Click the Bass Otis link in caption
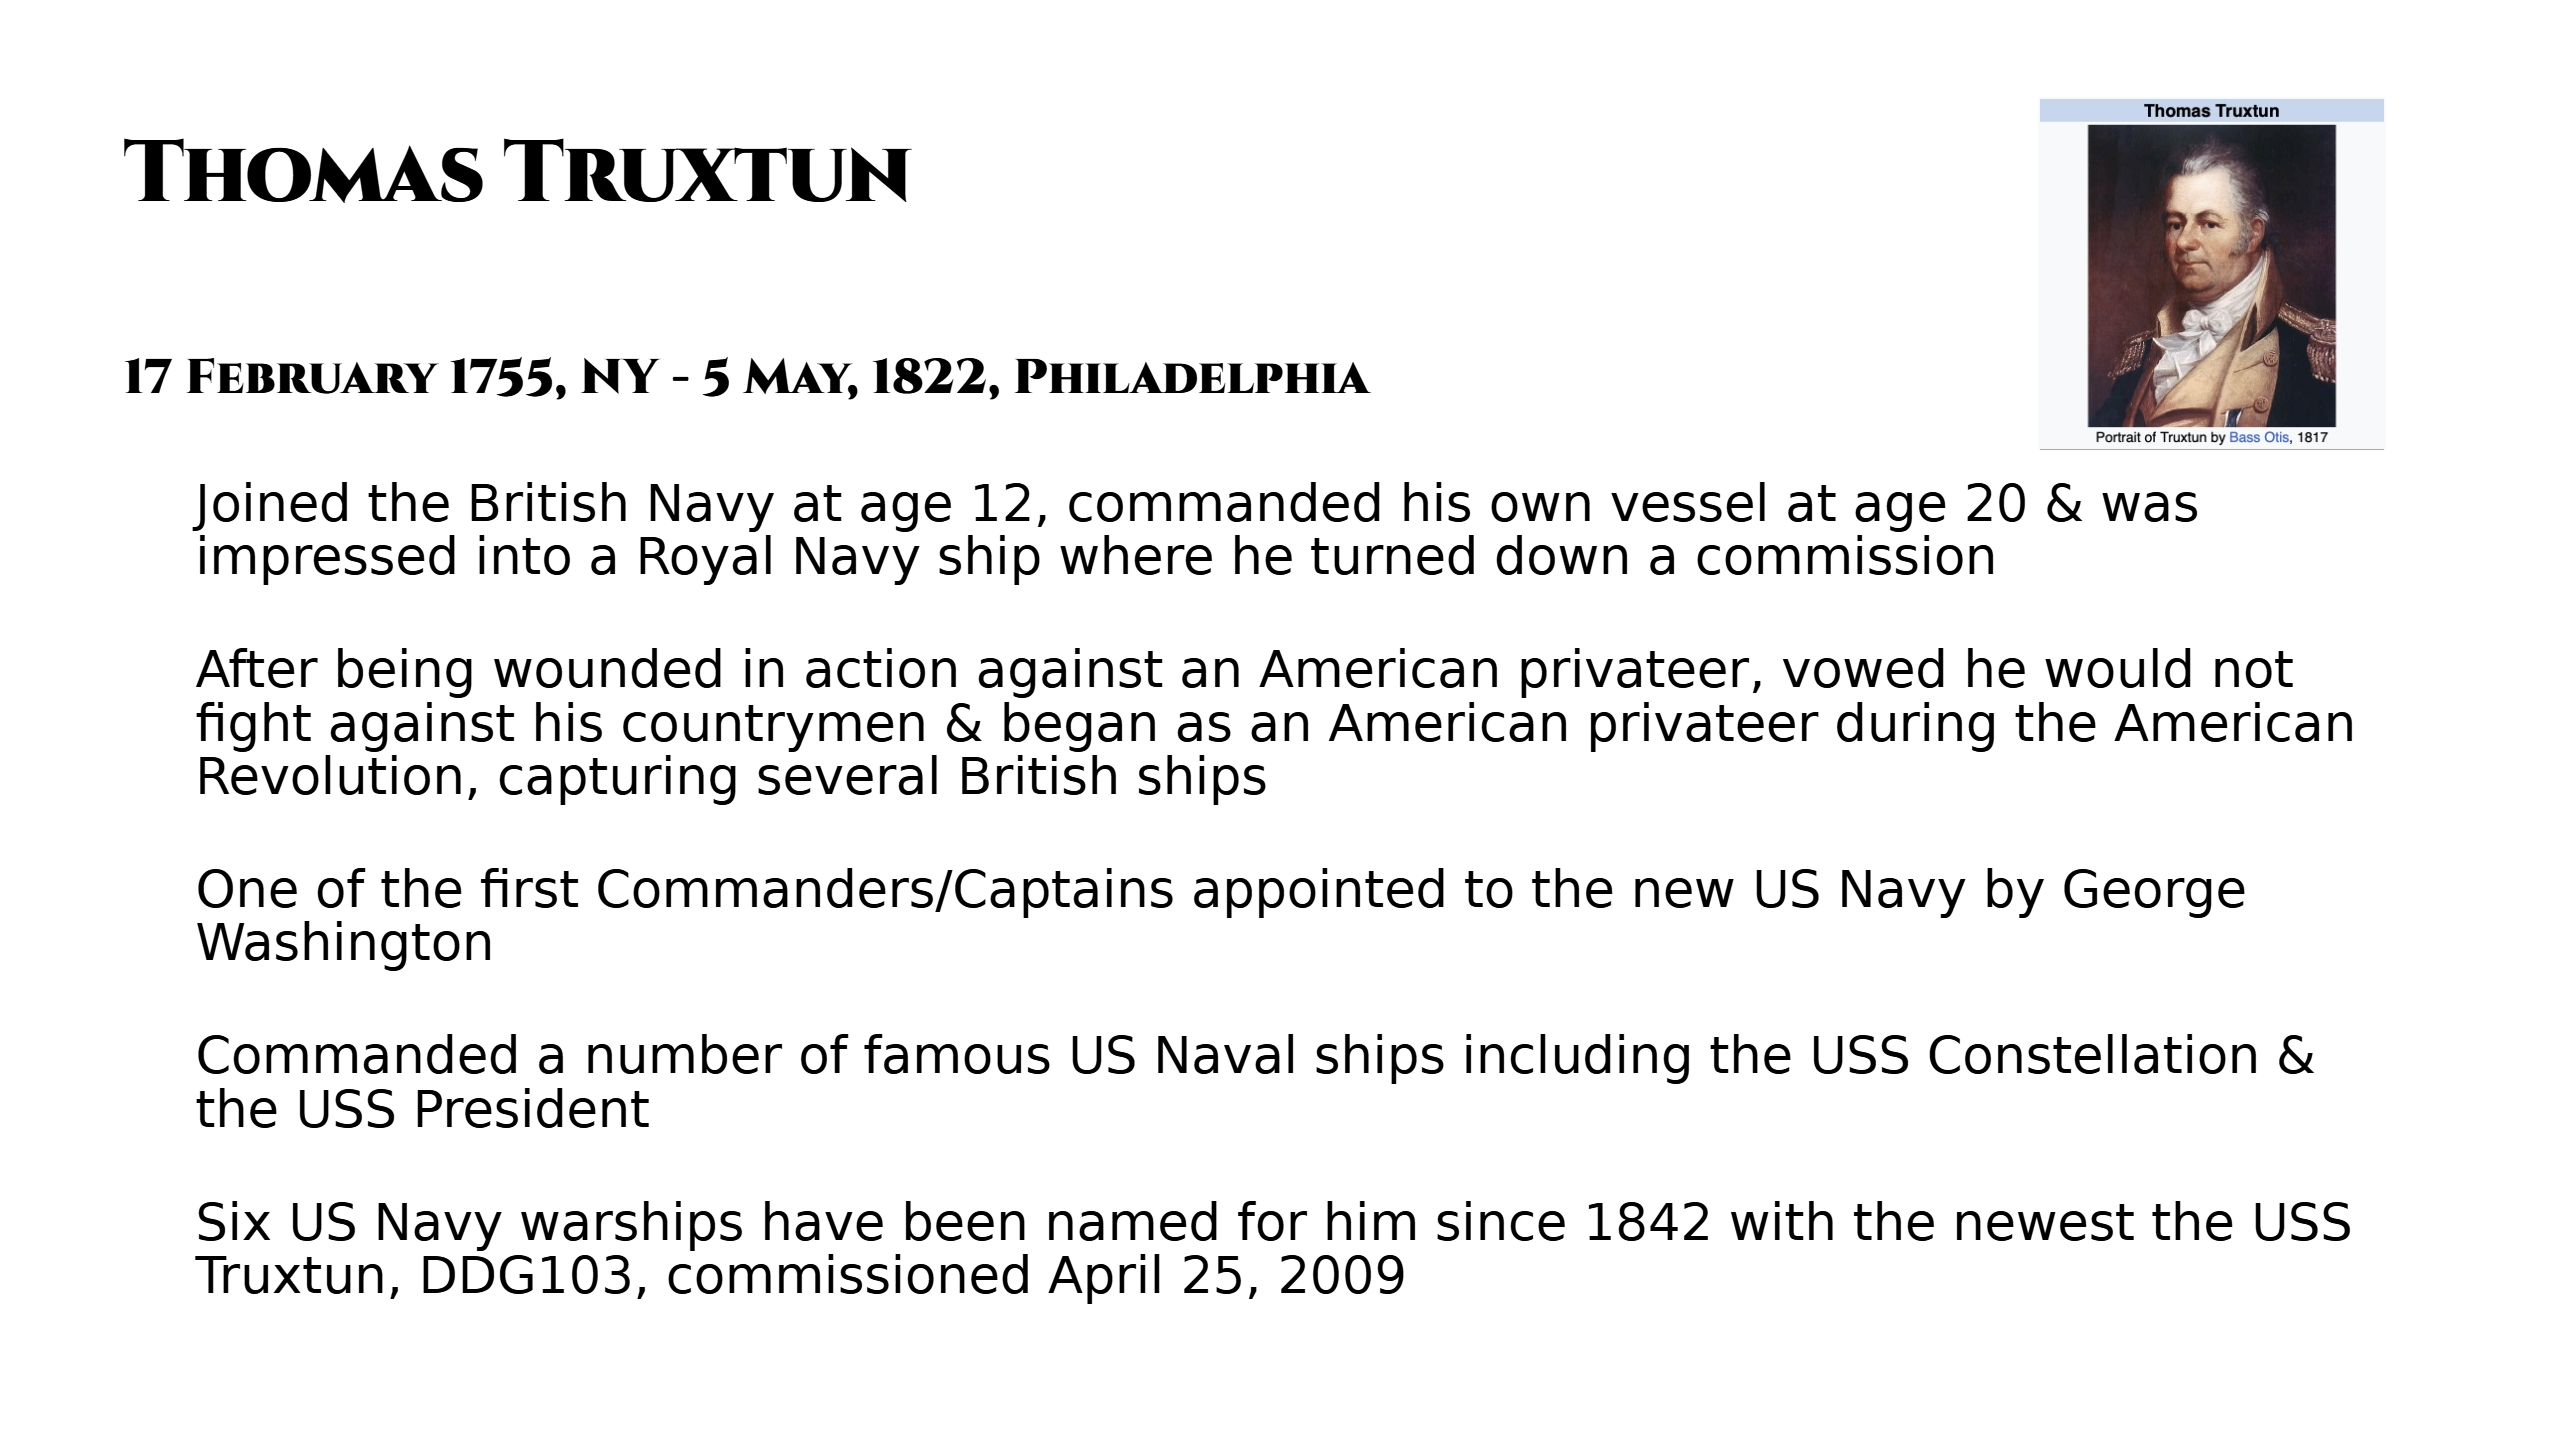Screen dimensions: 2560x1440 point(2258,437)
